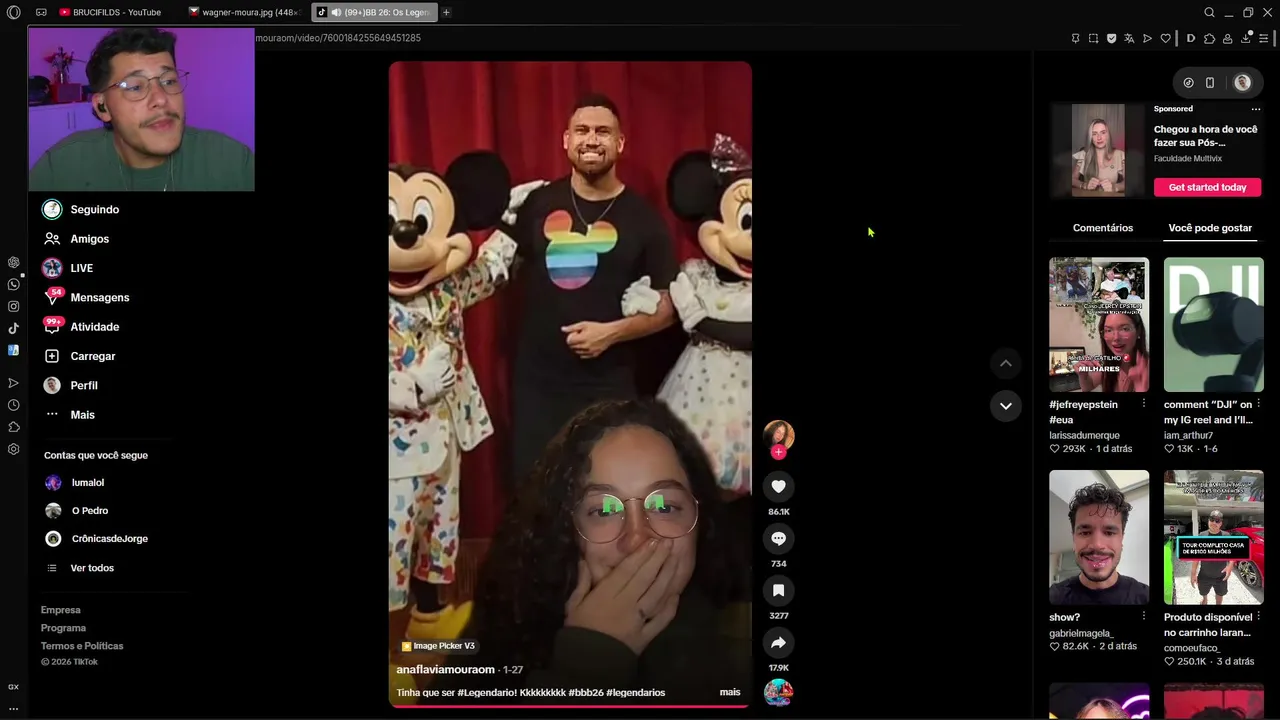Screen dimensions: 1280x720
Task: Click the 'Get started today' button
Action: [x=1207, y=187]
